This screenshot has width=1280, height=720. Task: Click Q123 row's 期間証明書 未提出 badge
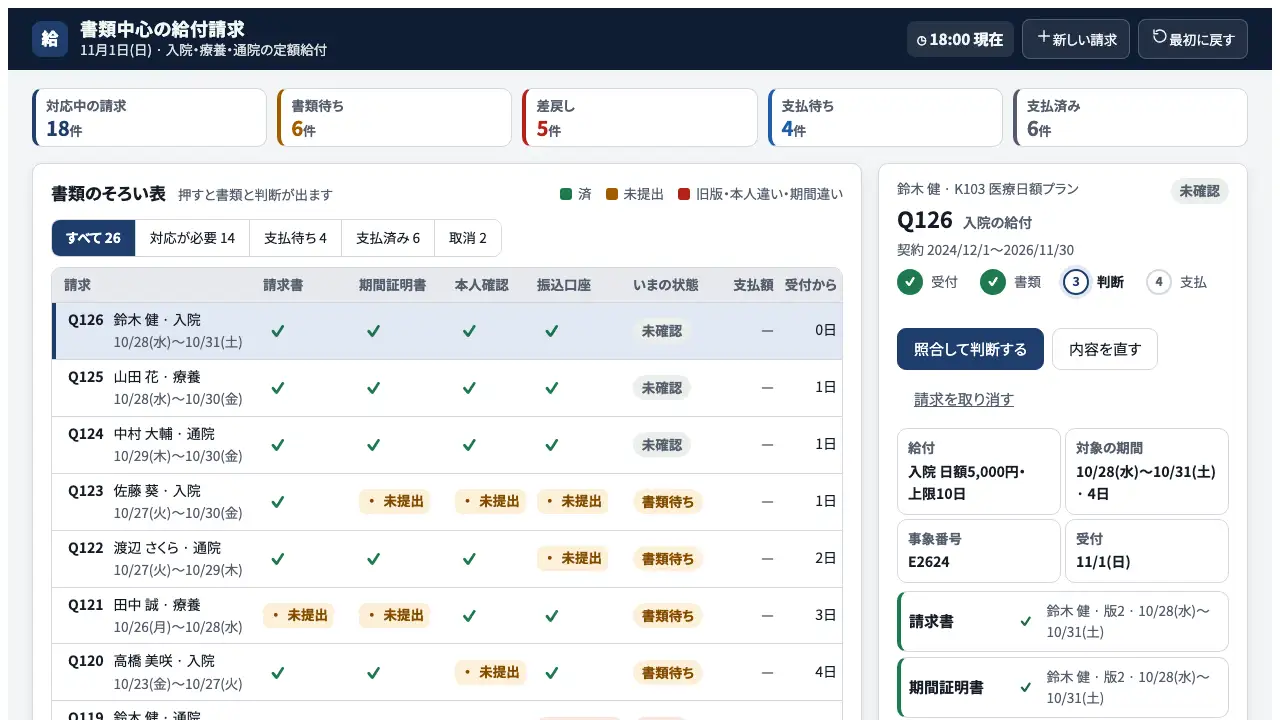coord(394,502)
